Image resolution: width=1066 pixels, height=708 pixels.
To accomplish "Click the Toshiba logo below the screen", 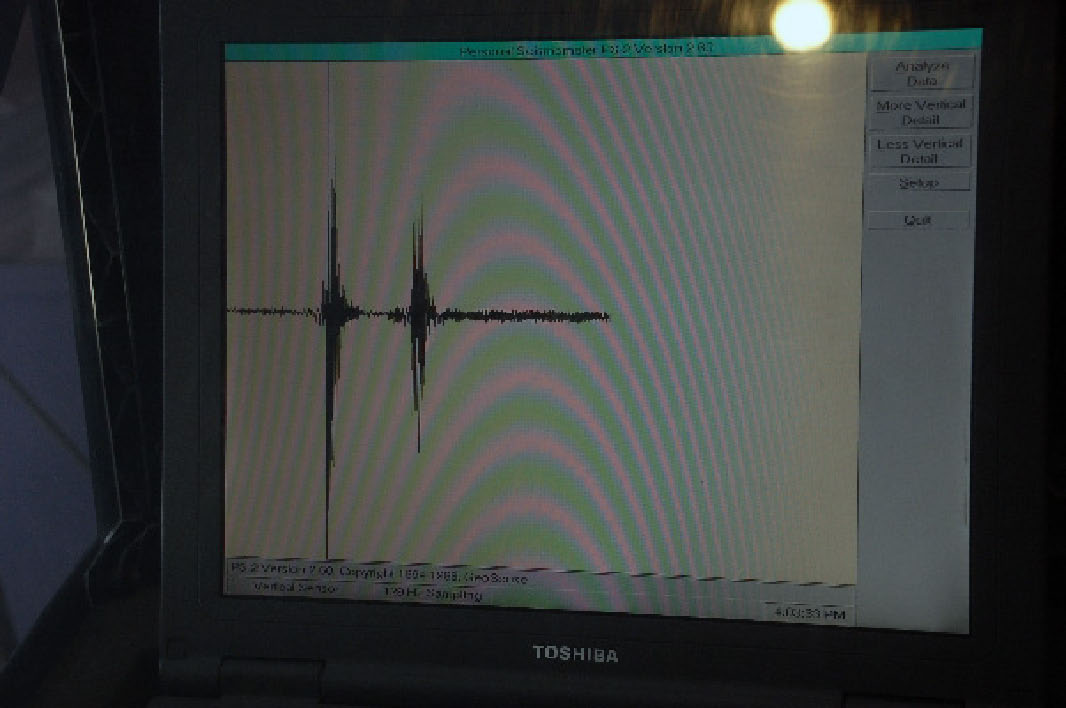I will [x=575, y=654].
